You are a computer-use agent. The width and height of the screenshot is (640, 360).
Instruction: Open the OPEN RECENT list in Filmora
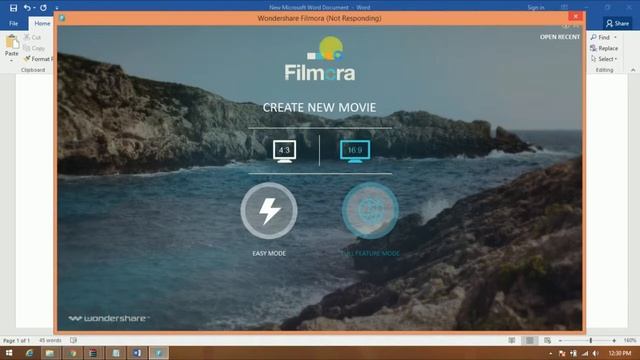click(x=560, y=37)
